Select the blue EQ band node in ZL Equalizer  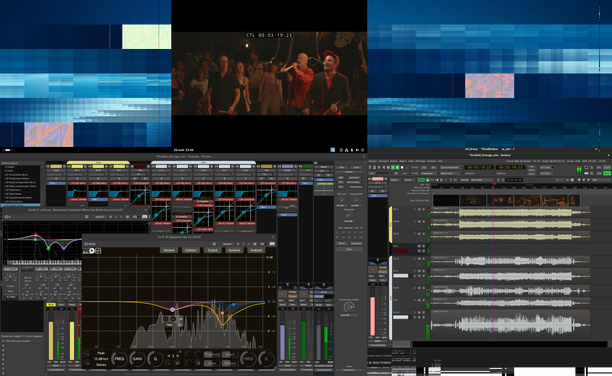click(x=234, y=304)
